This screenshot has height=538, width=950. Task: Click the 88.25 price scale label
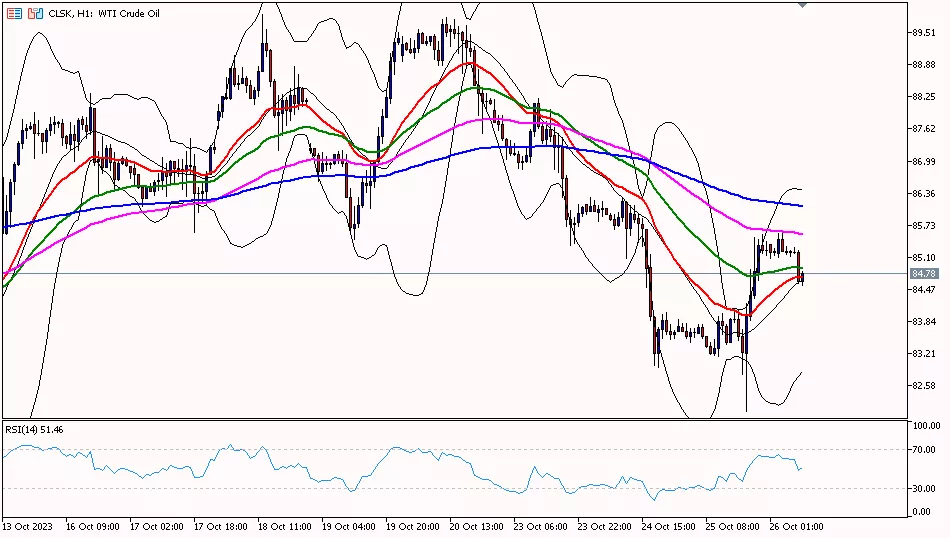(x=924, y=97)
